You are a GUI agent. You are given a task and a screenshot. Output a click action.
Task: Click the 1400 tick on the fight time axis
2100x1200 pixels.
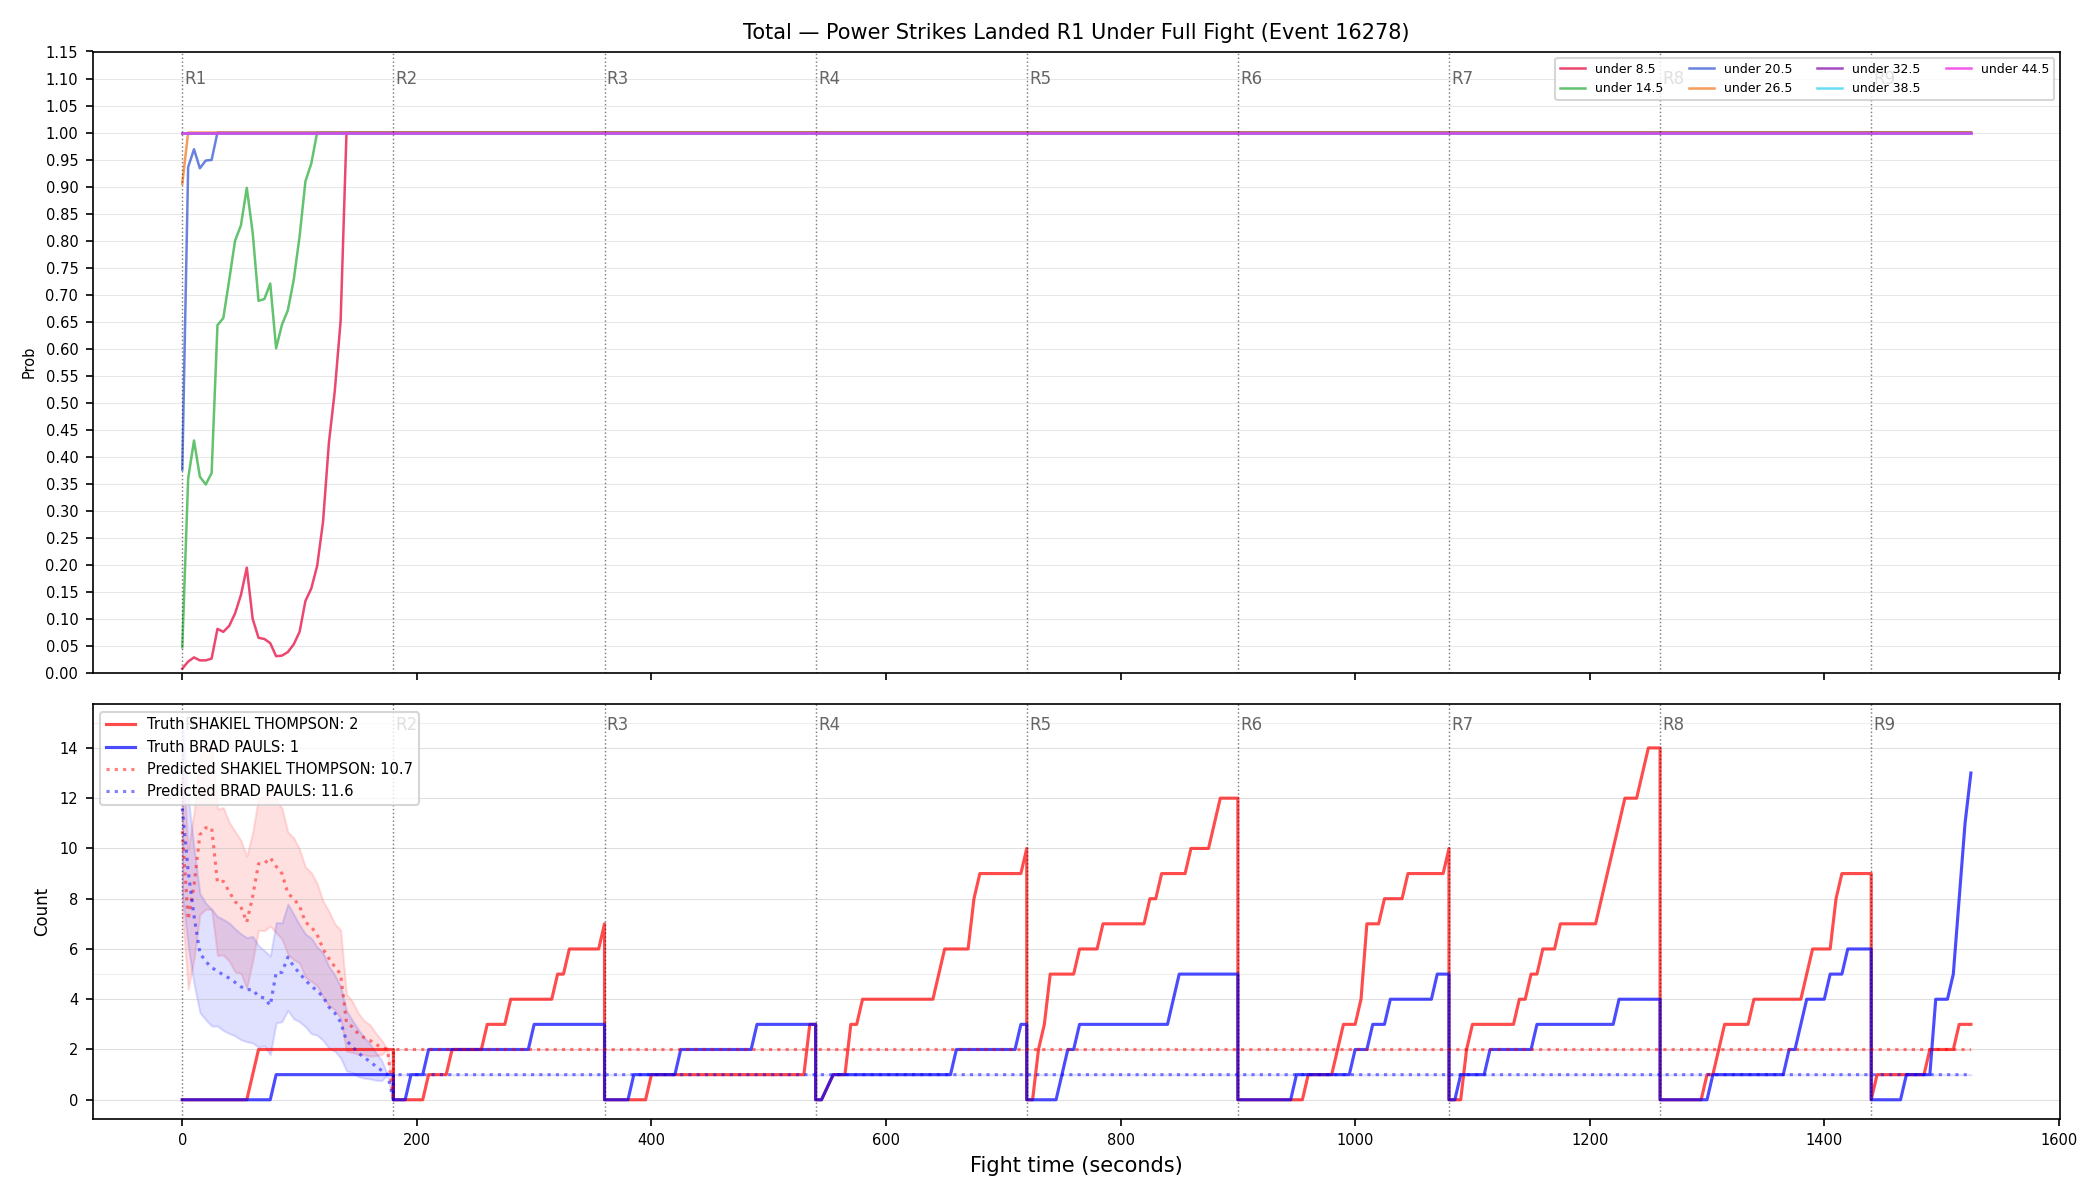[x=1824, y=1140]
